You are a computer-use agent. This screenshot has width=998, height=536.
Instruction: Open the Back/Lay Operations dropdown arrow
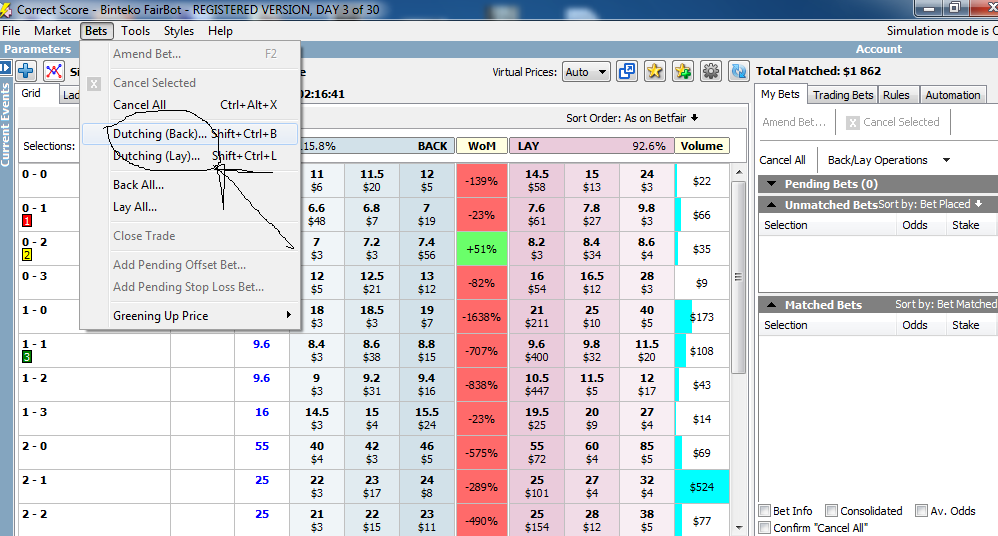(946, 160)
